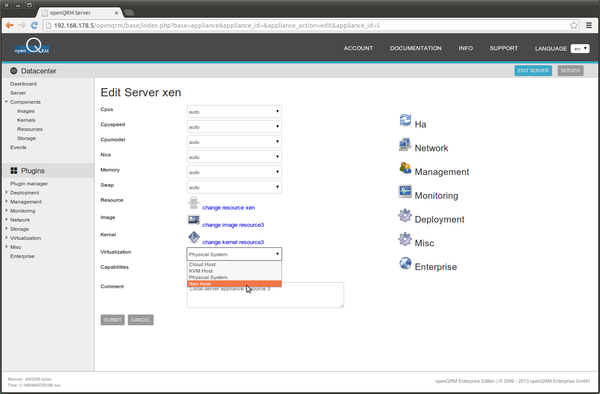The height and width of the screenshot is (394, 600).
Task: Open Events in sidebar
Action: pos(18,147)
